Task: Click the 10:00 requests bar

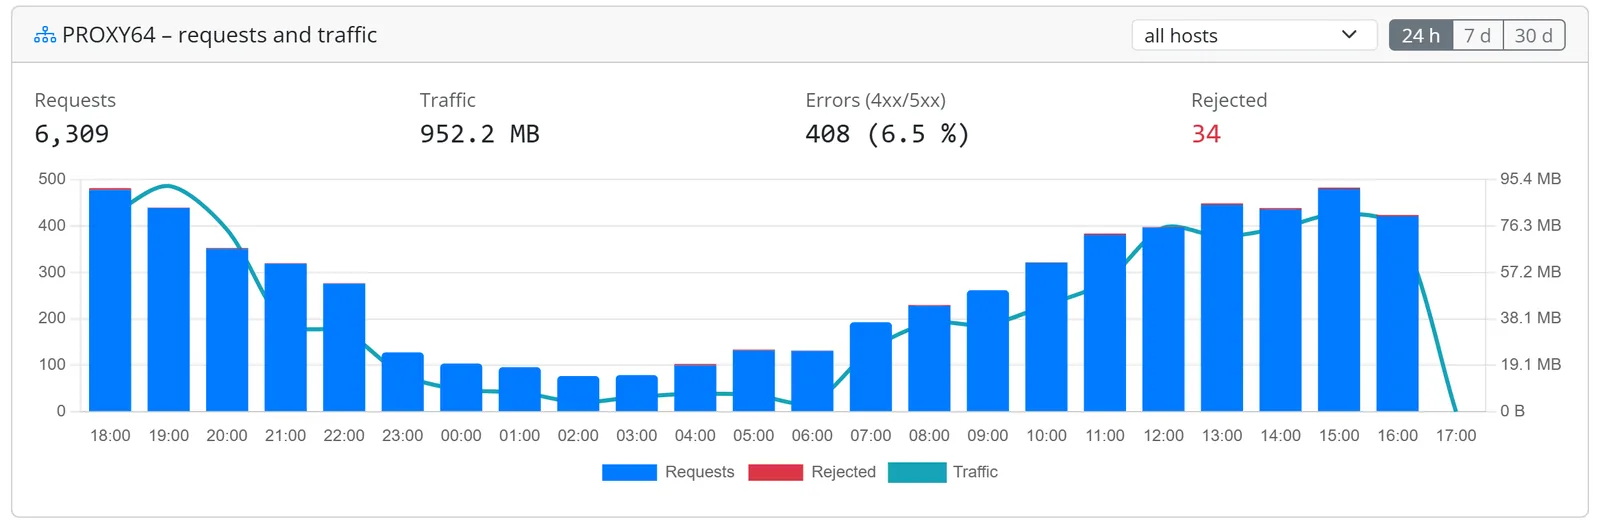Action: [1046, 337]
